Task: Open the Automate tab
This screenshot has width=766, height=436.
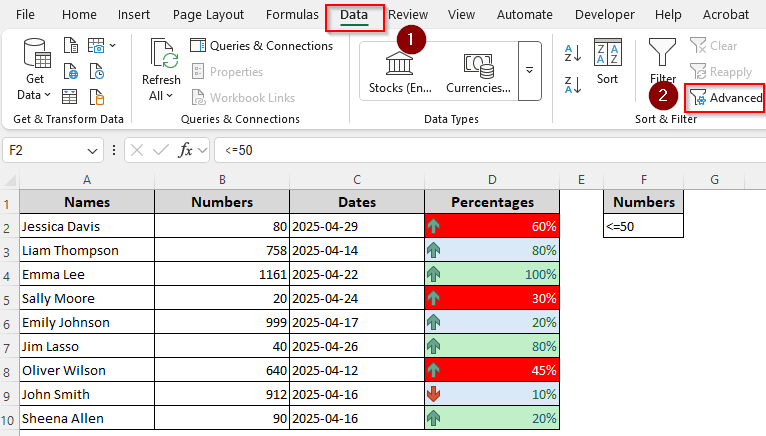Action: [525, 15]
